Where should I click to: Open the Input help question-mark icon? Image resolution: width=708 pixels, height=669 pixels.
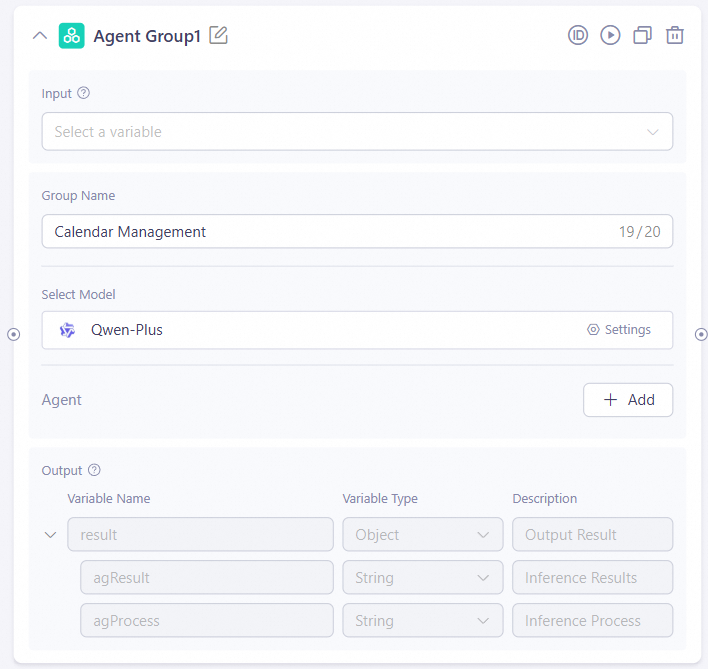click(x=84, y=93)
